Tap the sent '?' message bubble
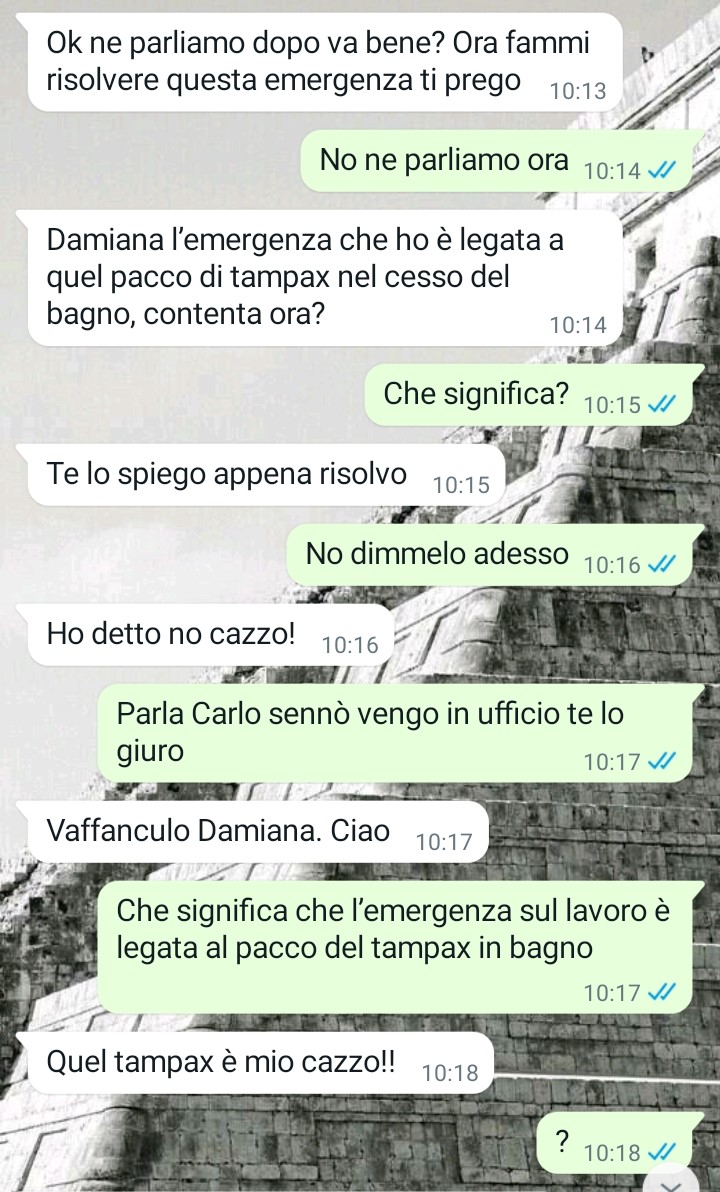The height and width of the screenshot is (1192, 720). pos(620,1143)
